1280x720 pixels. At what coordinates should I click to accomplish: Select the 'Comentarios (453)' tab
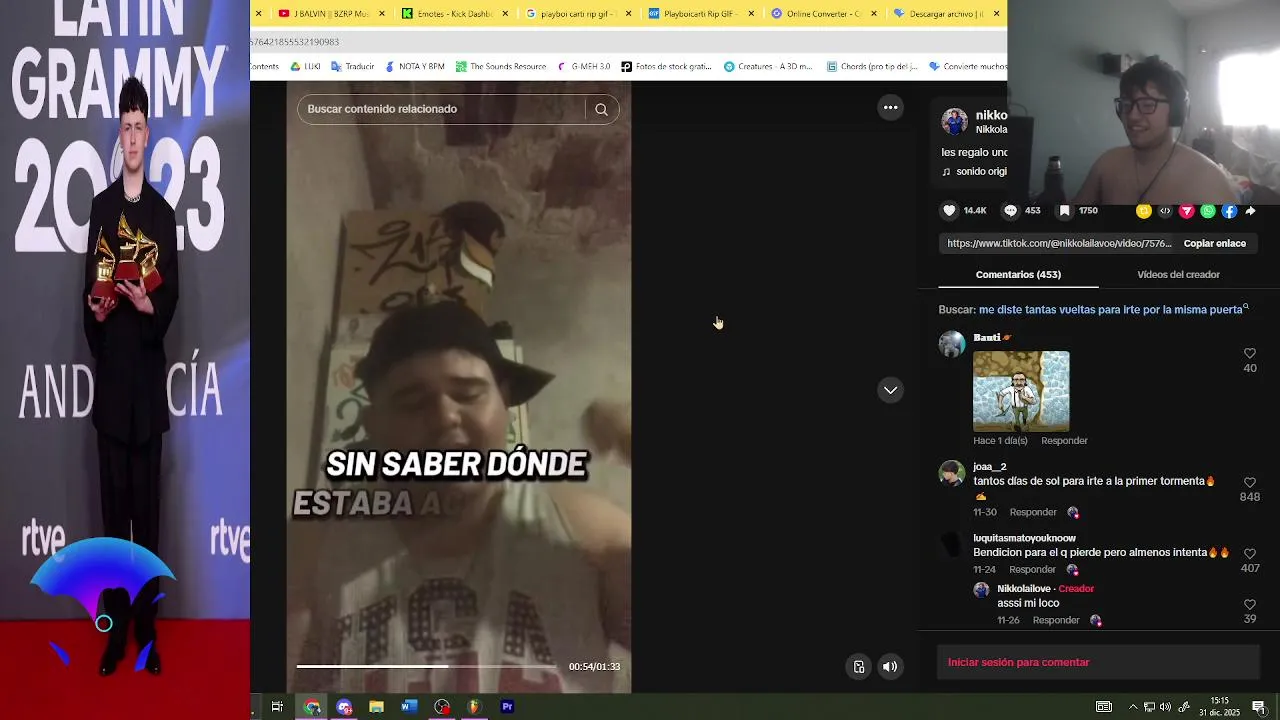1018,274
